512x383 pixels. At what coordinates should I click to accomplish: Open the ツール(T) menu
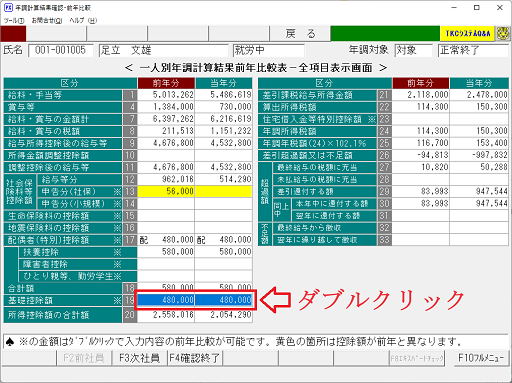[14, 20]
